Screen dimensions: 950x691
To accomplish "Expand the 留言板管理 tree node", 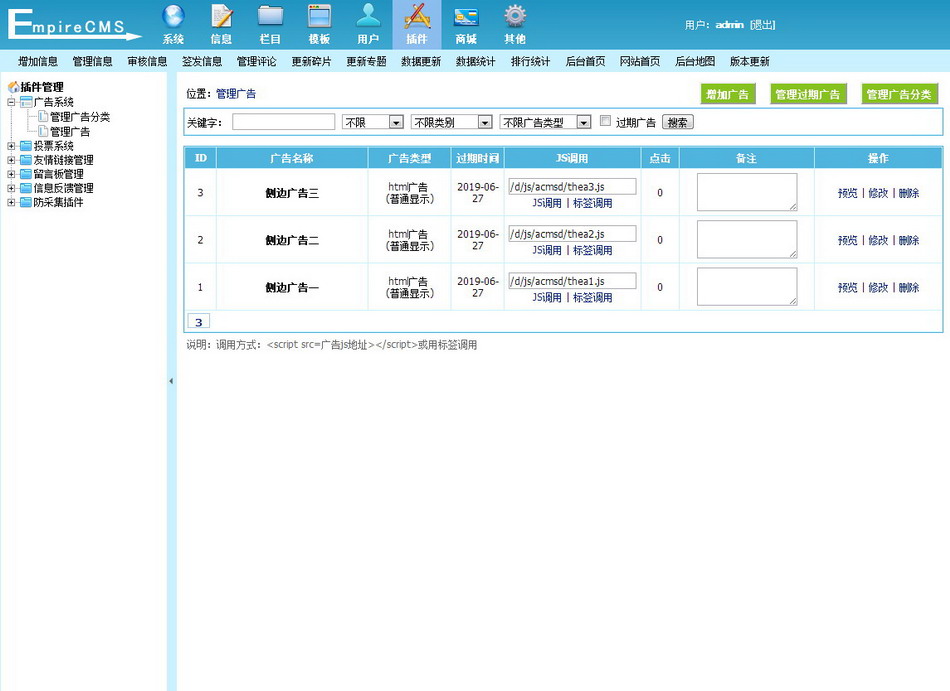I will [11, 174].
